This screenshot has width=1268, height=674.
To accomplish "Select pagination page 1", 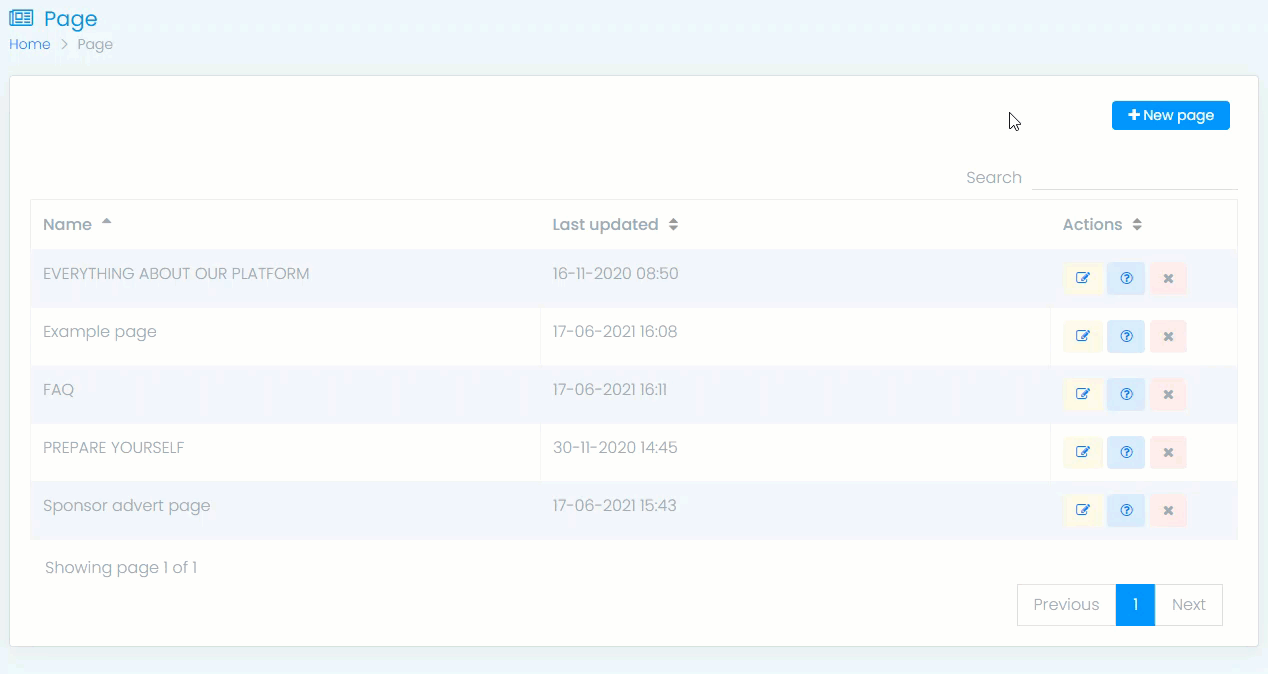I will pyautogui.click(x=1135, y=605).
